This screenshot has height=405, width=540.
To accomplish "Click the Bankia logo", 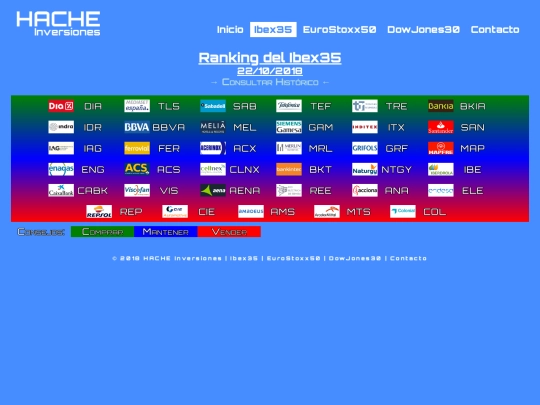I will click(441, 106).
